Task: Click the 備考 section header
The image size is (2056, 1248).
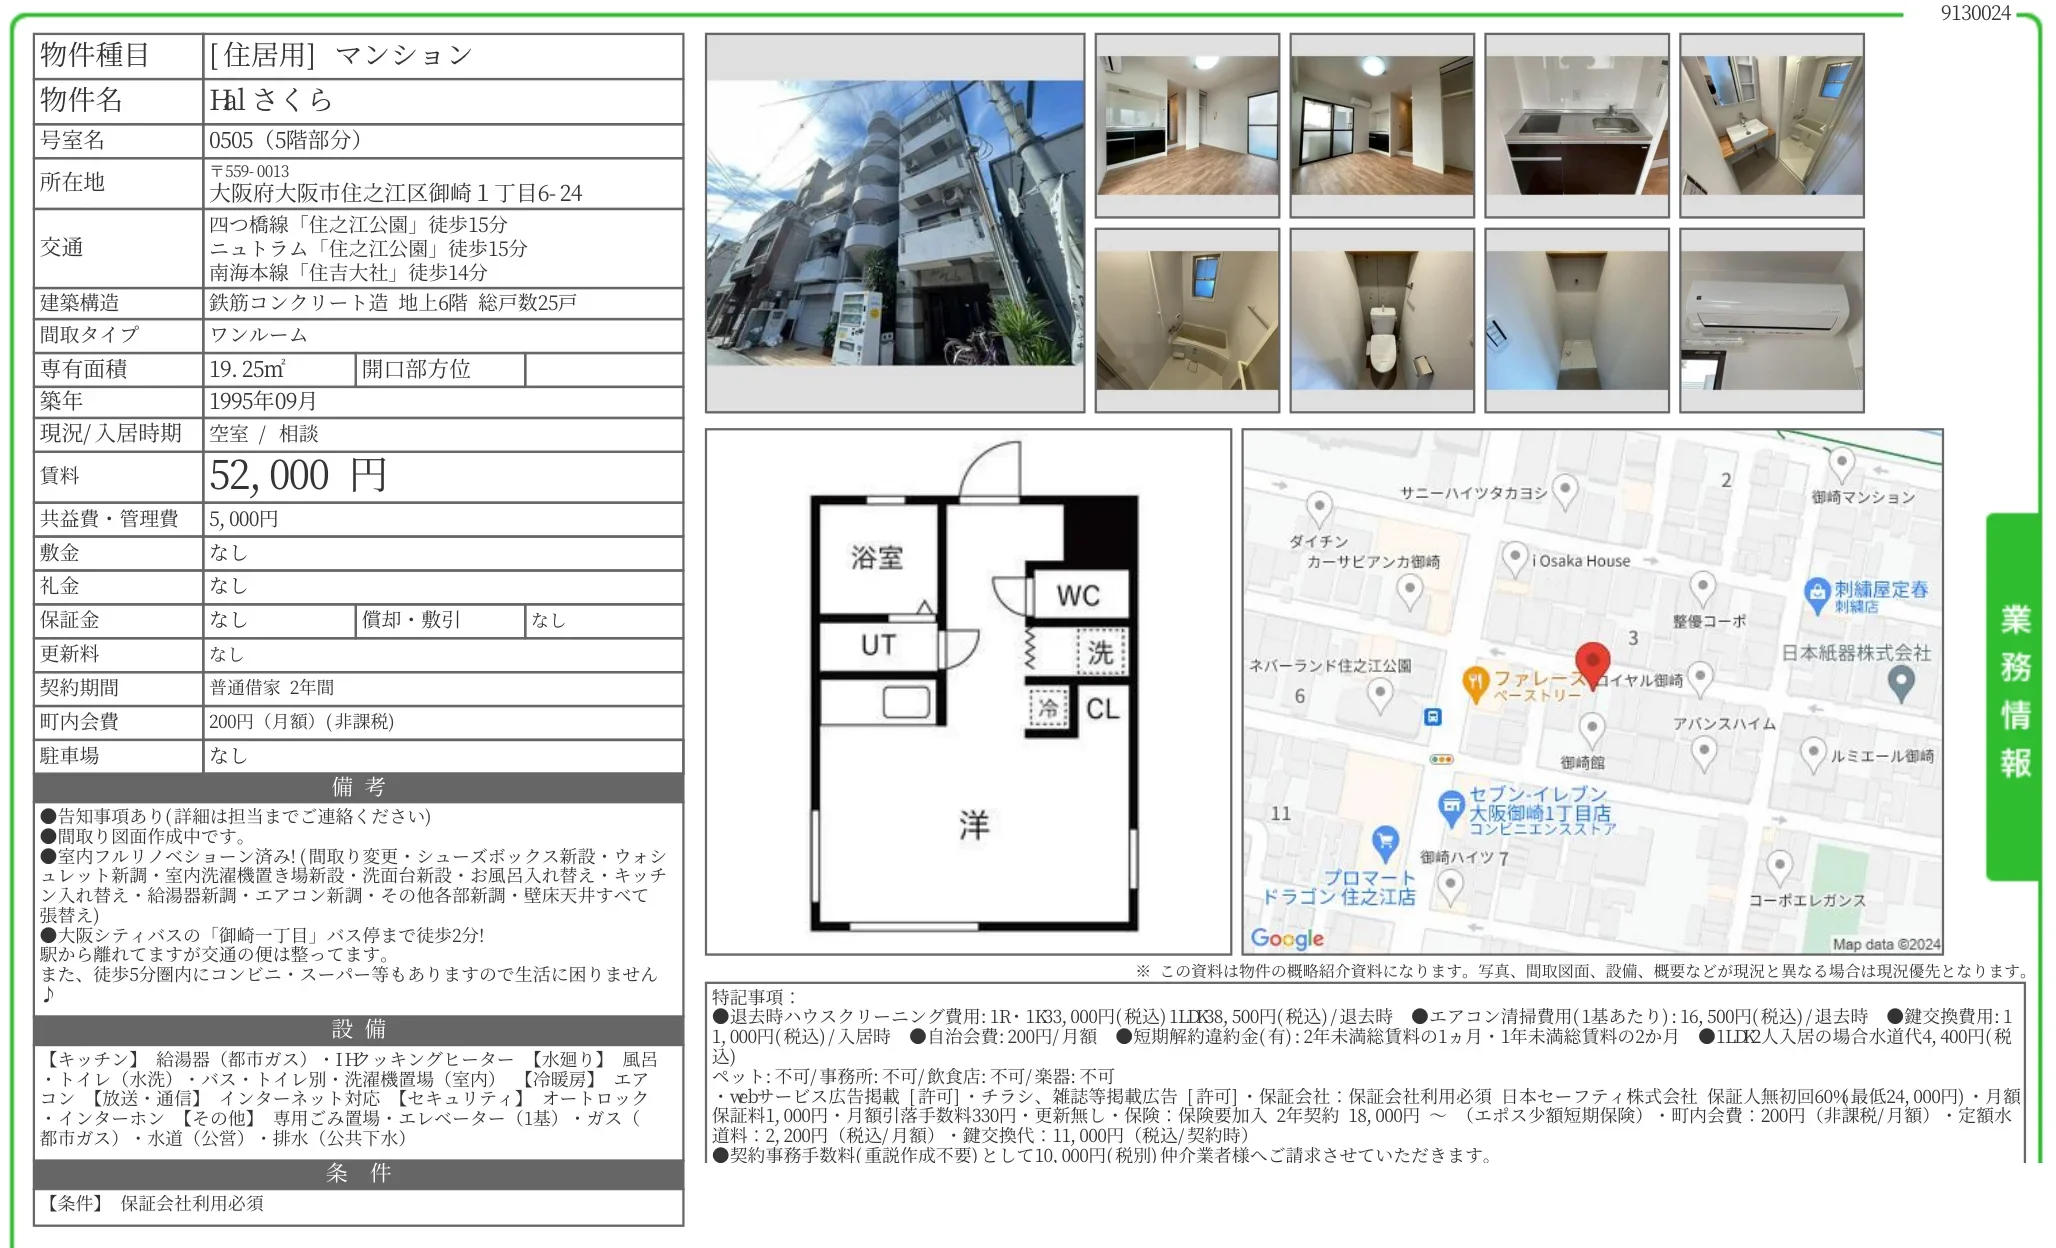Action: pyautogui.click(x=358, y=787)
